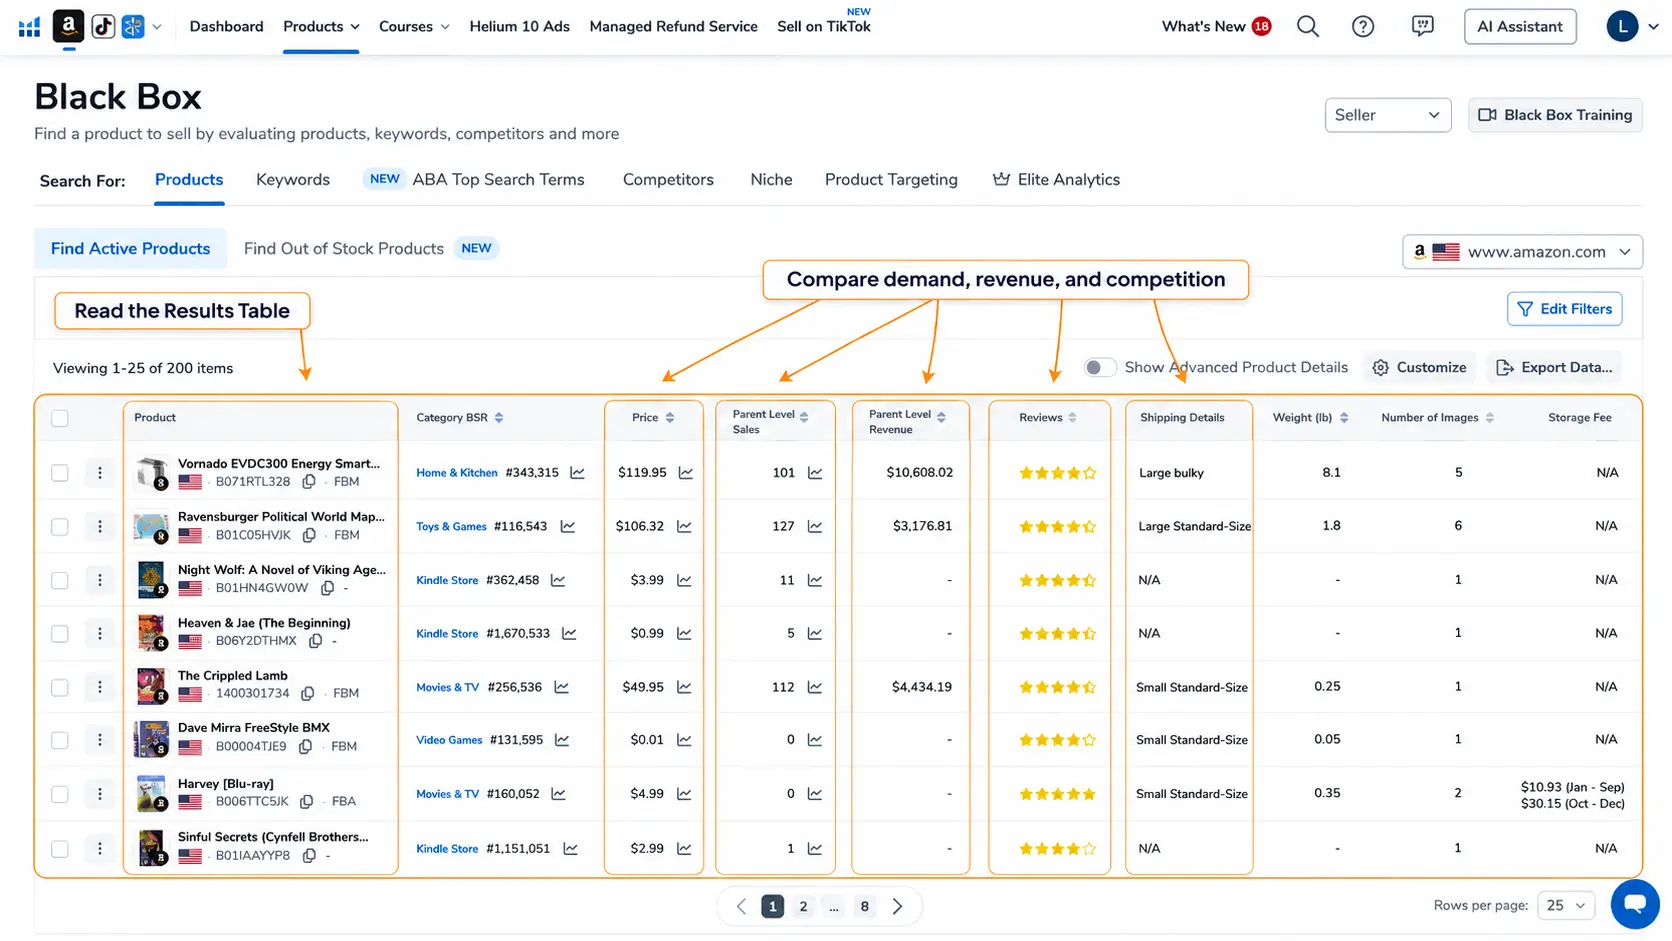Open the live chat bubble
The image size is (1672, 941).
tap(1635, 904)
